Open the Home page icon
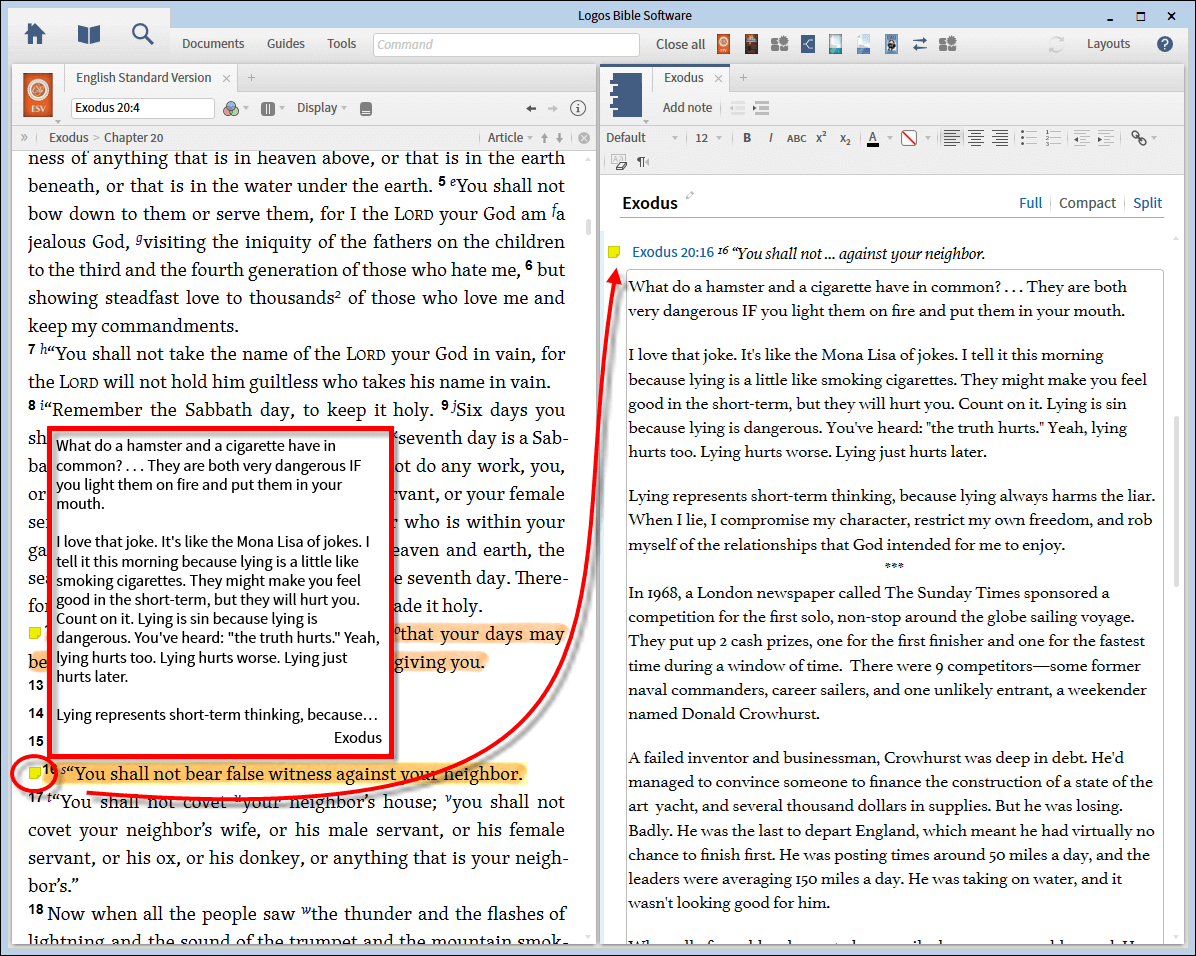The height and width of the screenshot is (956, 1196). pos(35,34)
